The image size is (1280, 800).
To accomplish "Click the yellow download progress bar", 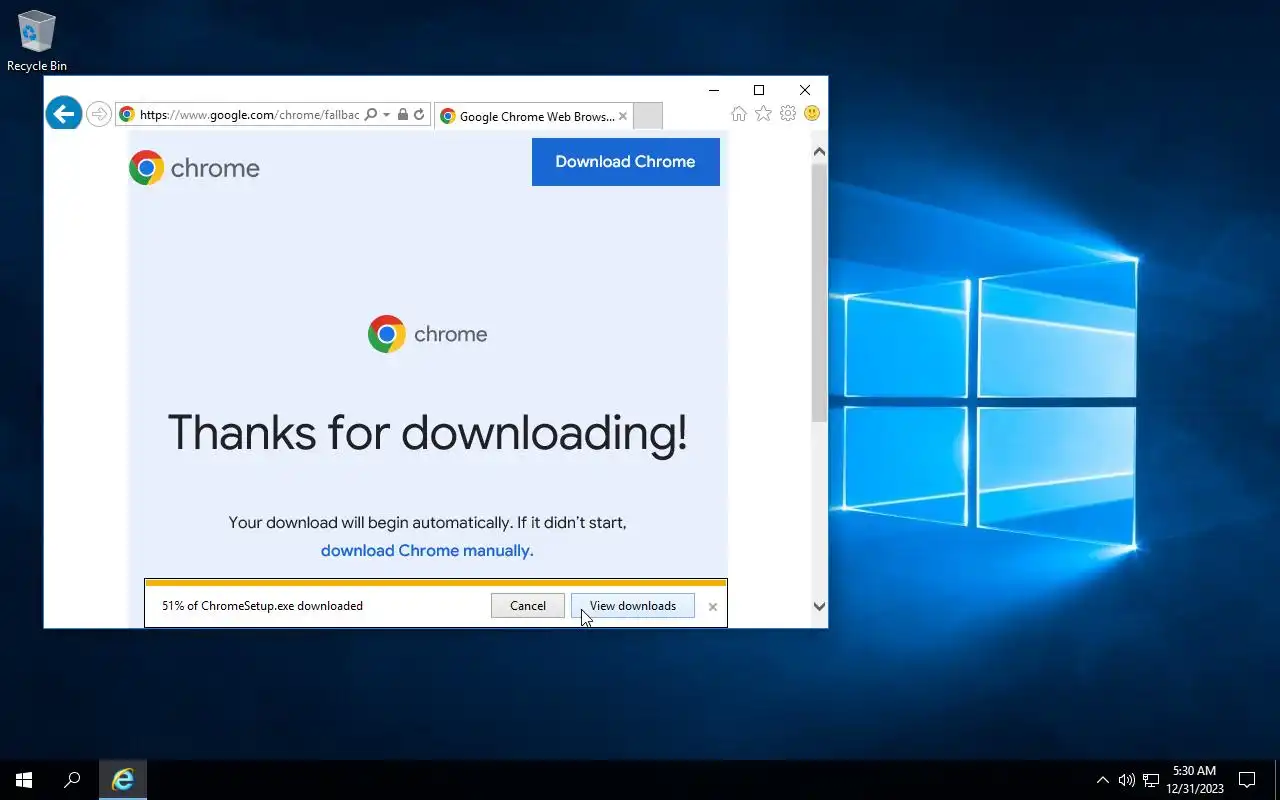I will (436, 582).
